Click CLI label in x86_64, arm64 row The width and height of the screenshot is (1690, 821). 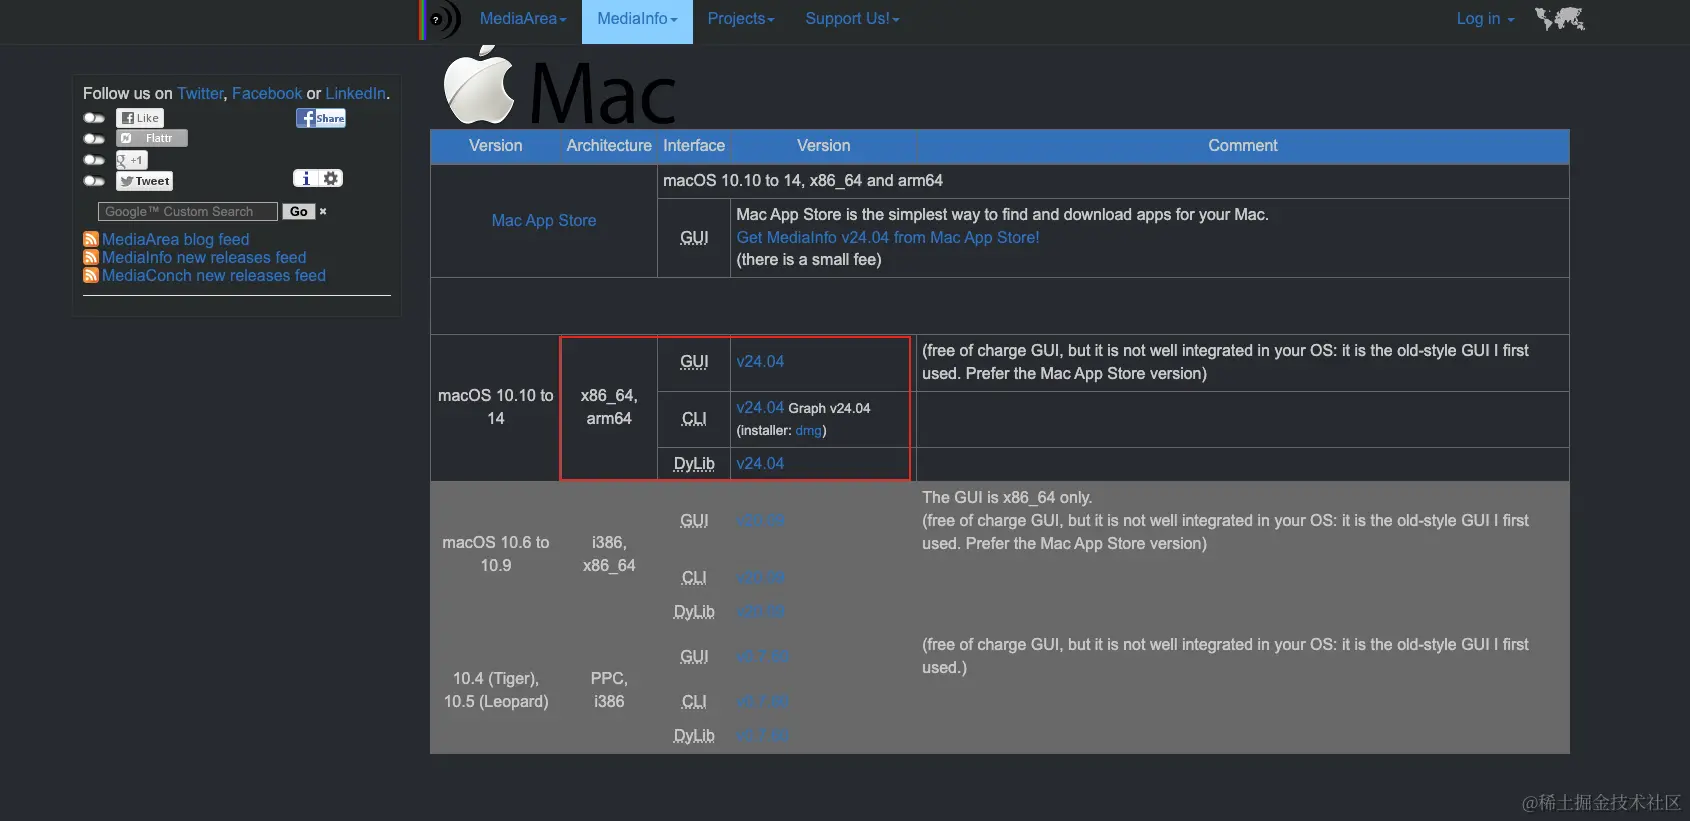click(694, 418)
